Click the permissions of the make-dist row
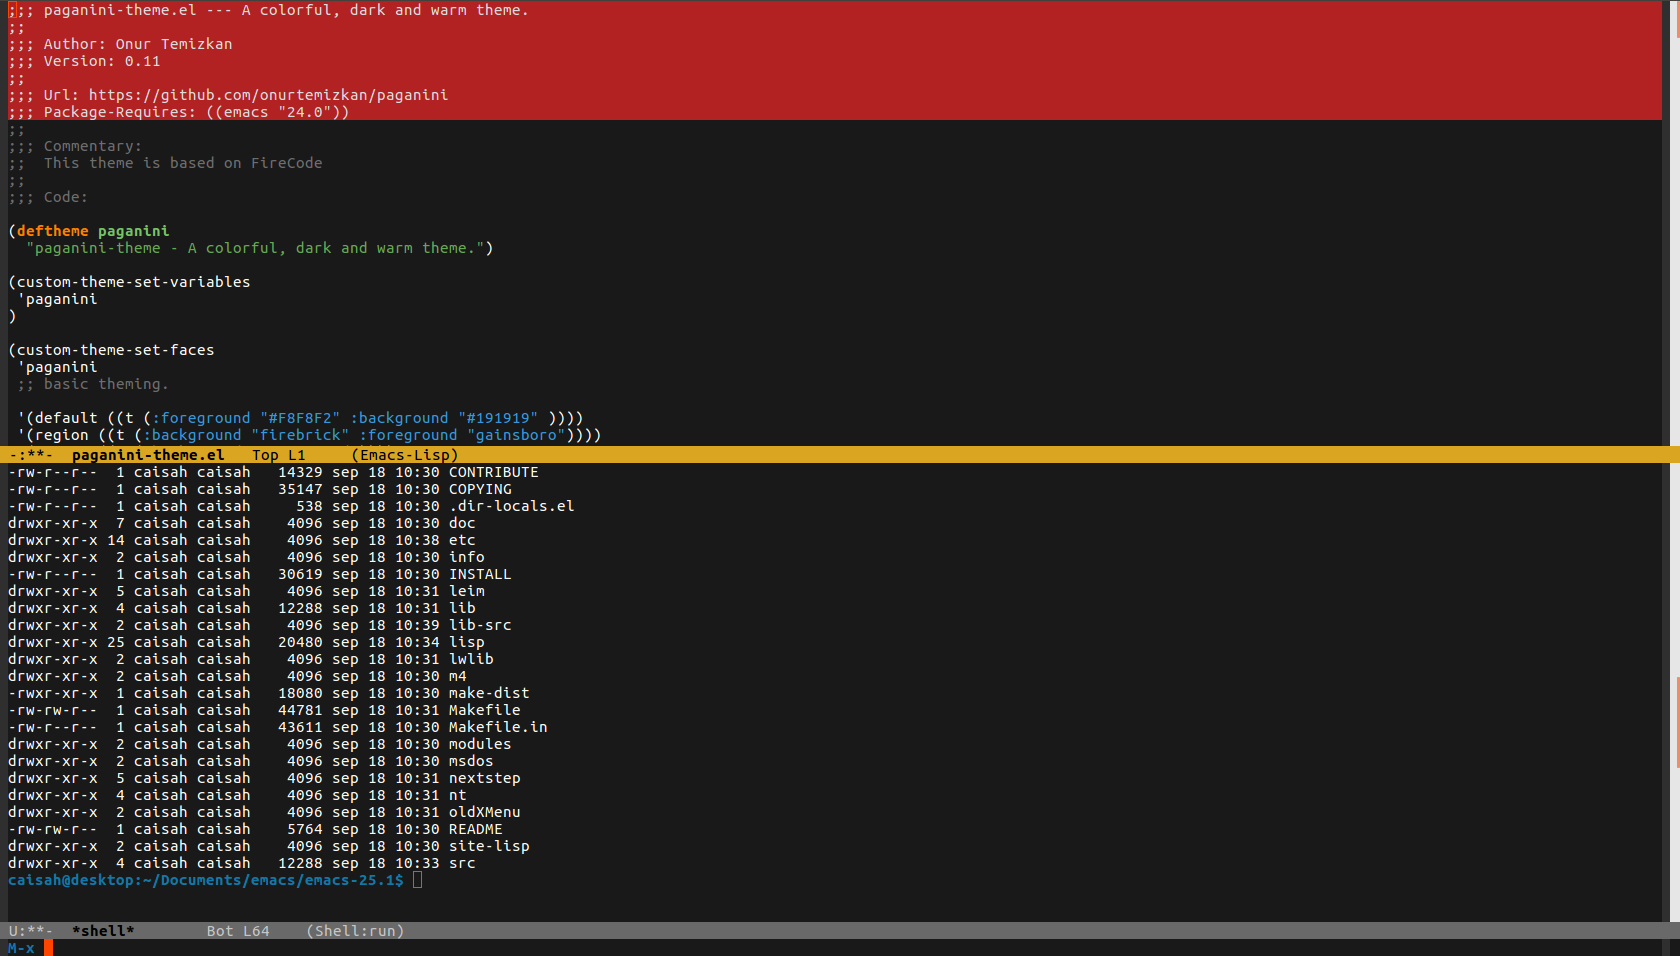This screenshot has height=956, width=1680. point(53,693)
